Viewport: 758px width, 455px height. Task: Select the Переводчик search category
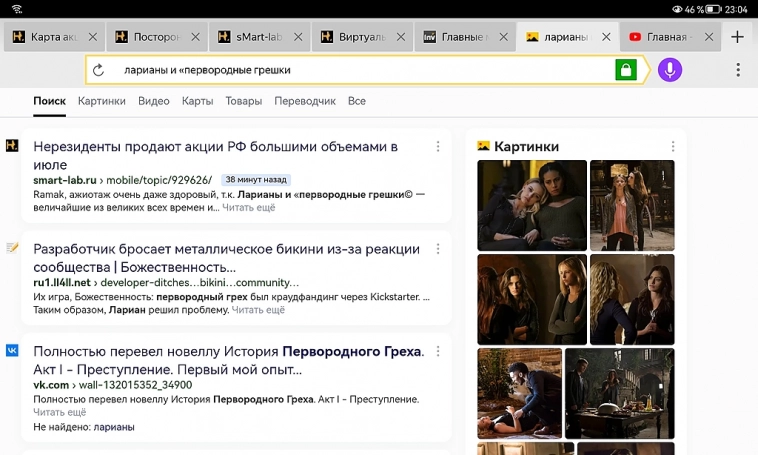tap(304, 101)
